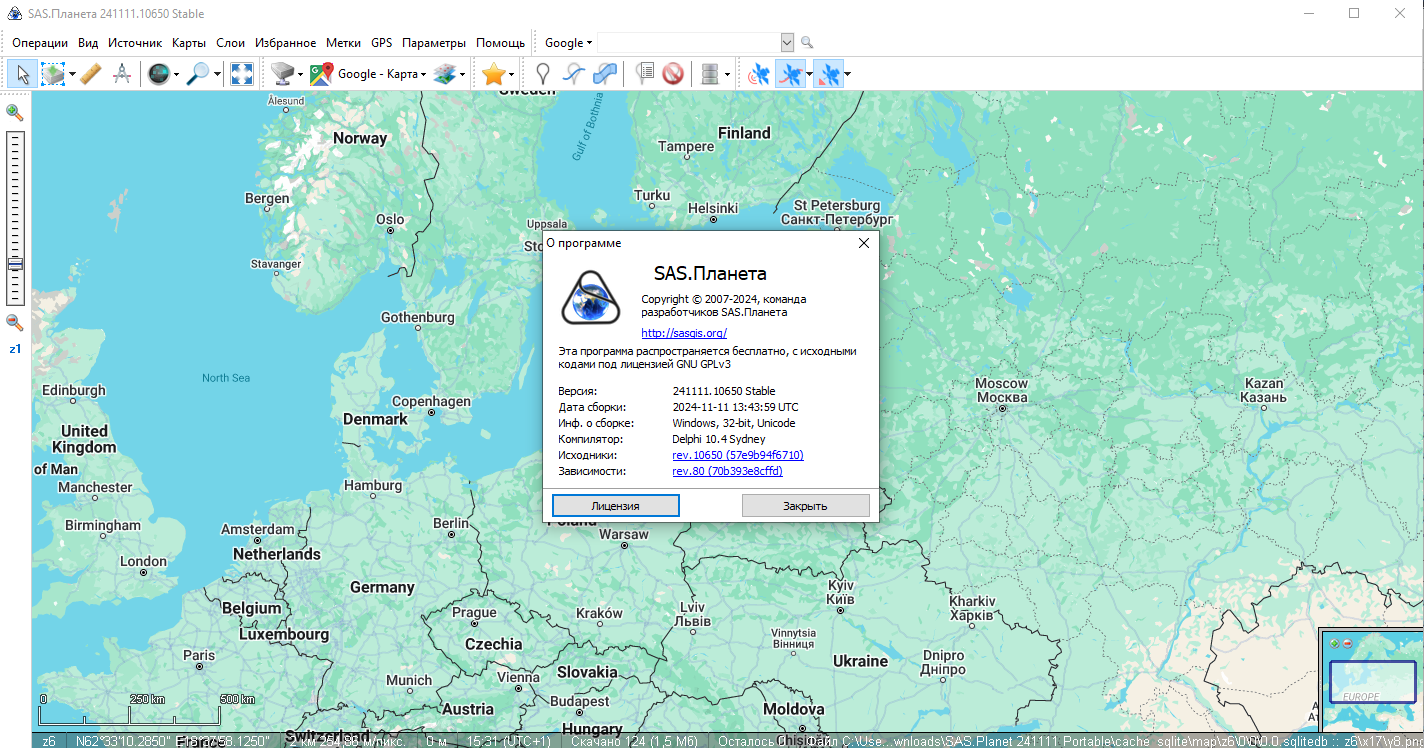1424x748 pixels.
Task: Open the Вид menu
Action: [x=88, y=43]
